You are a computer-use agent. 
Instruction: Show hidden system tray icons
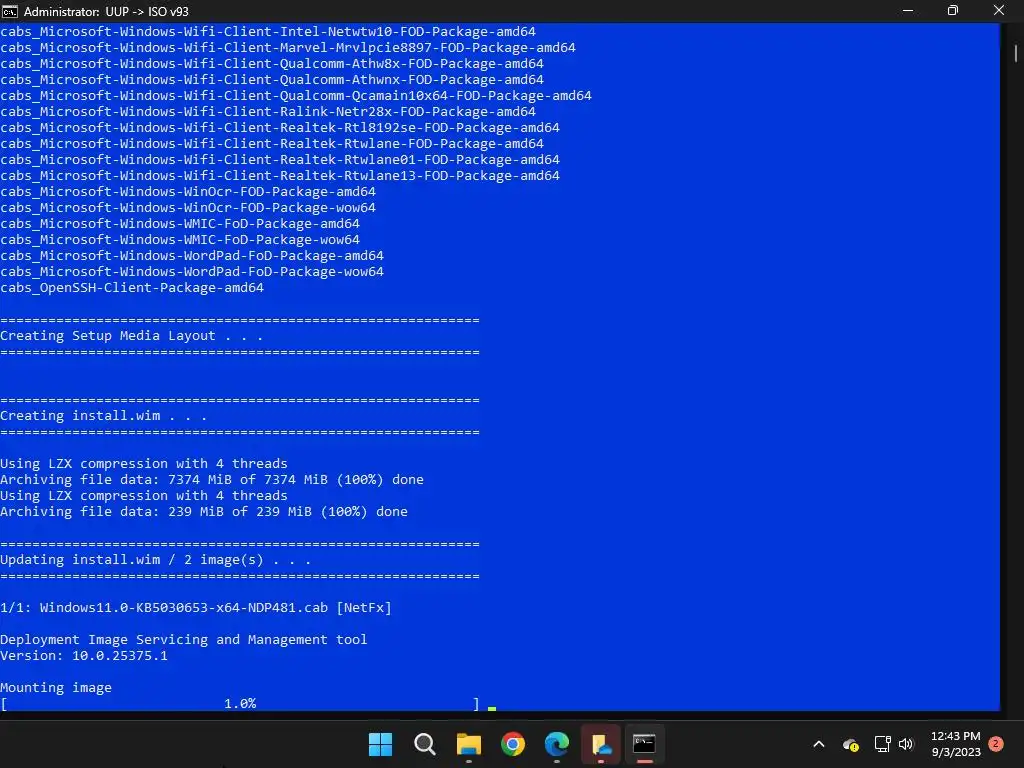[818, 744]
